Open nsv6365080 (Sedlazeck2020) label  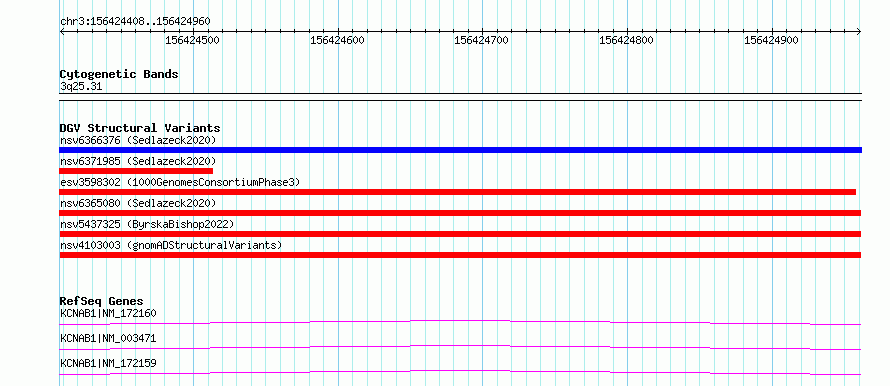138,203
